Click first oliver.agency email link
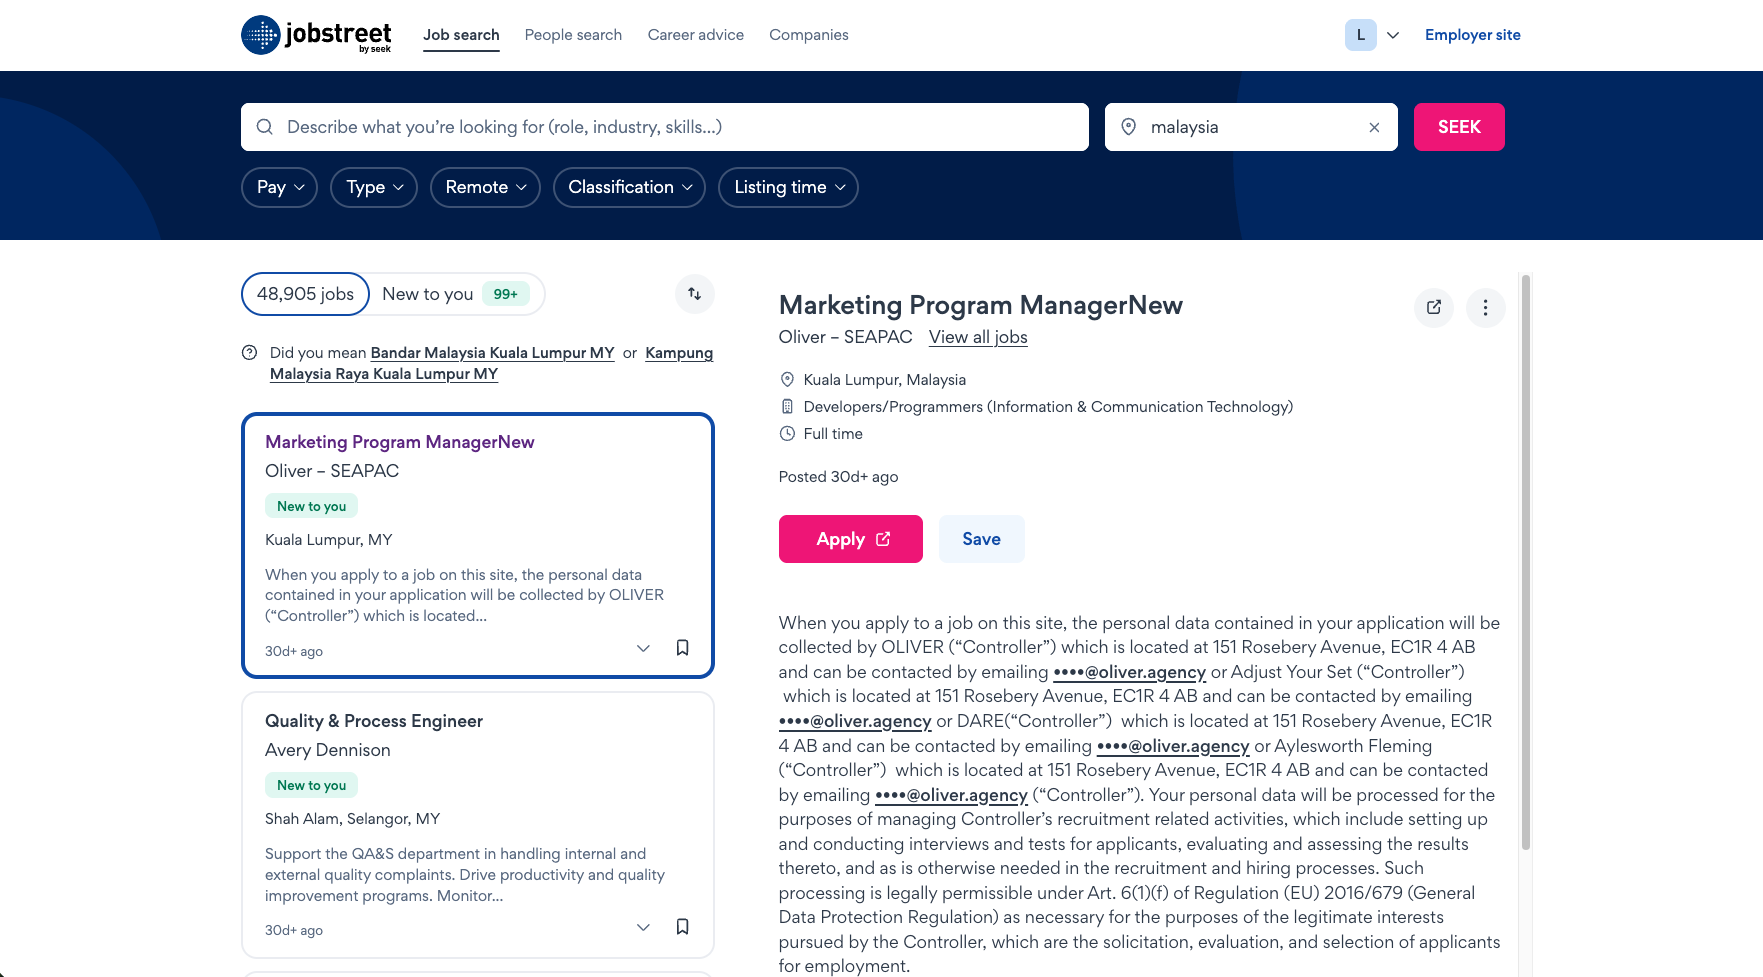The image size is (1763, 977). (x=1130, y=672)
